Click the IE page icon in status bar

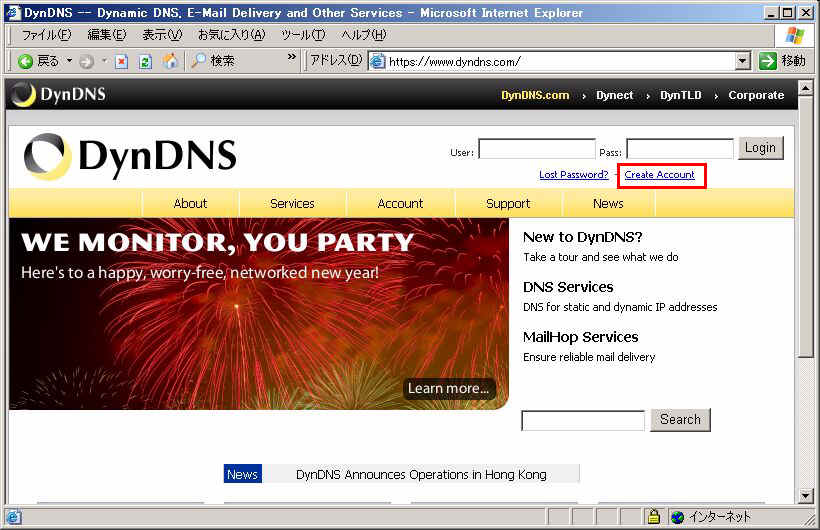click(x=14, y=517)
